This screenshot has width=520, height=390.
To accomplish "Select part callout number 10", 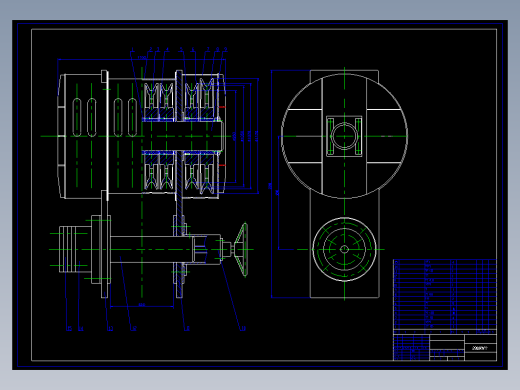I will [x=243, y=329].
